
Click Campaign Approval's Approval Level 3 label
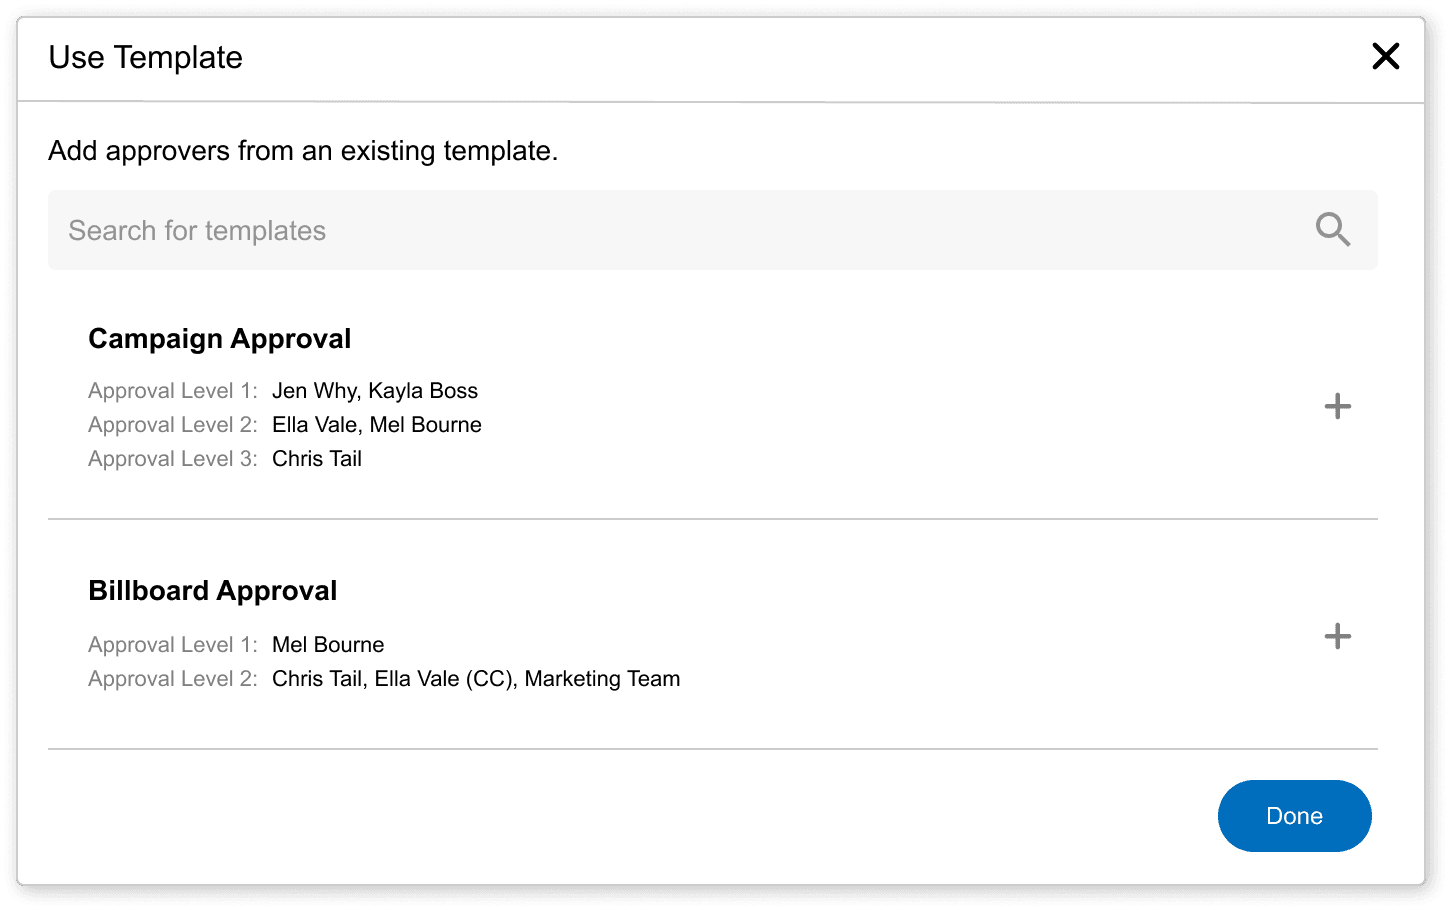172,459
